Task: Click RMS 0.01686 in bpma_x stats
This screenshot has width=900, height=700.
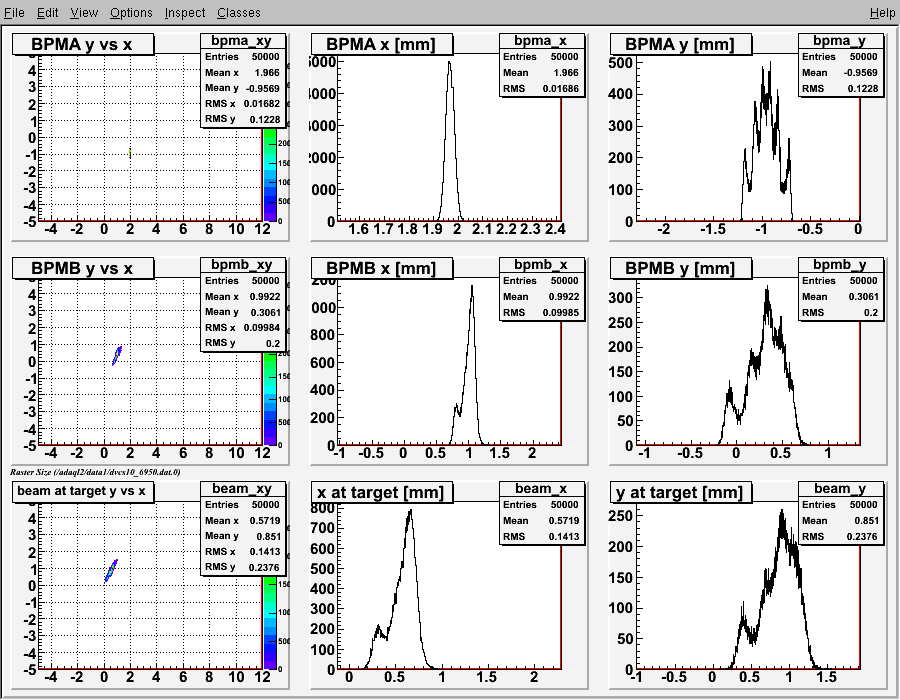Action: [542, 89]
